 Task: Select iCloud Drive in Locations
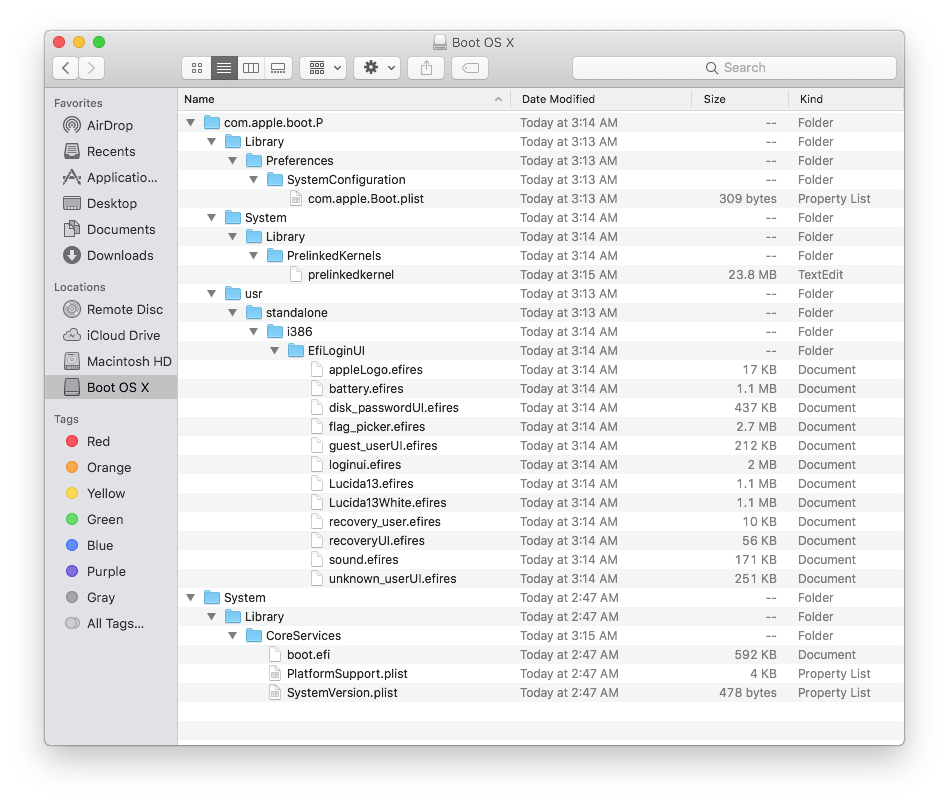[111, 335]
